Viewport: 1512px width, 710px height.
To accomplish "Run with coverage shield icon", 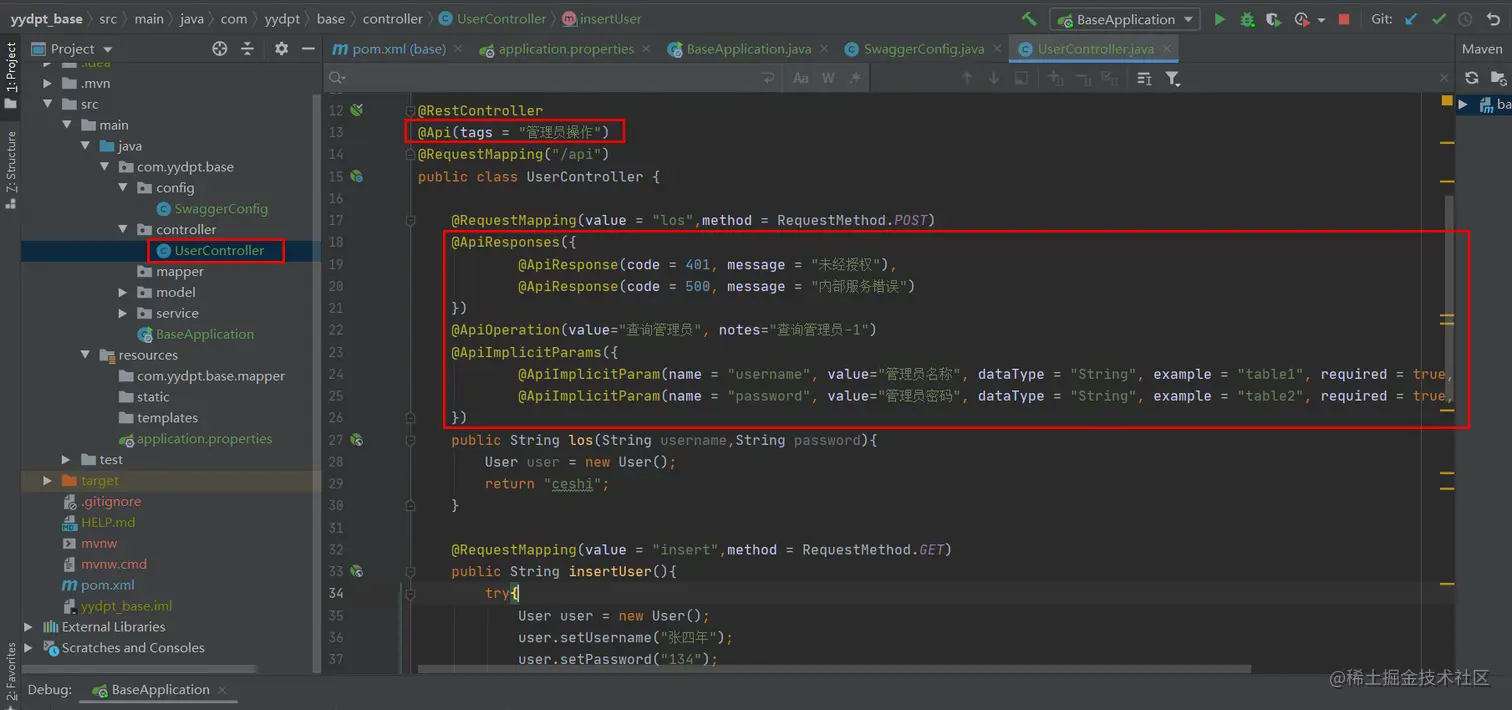I will 1273,19.
